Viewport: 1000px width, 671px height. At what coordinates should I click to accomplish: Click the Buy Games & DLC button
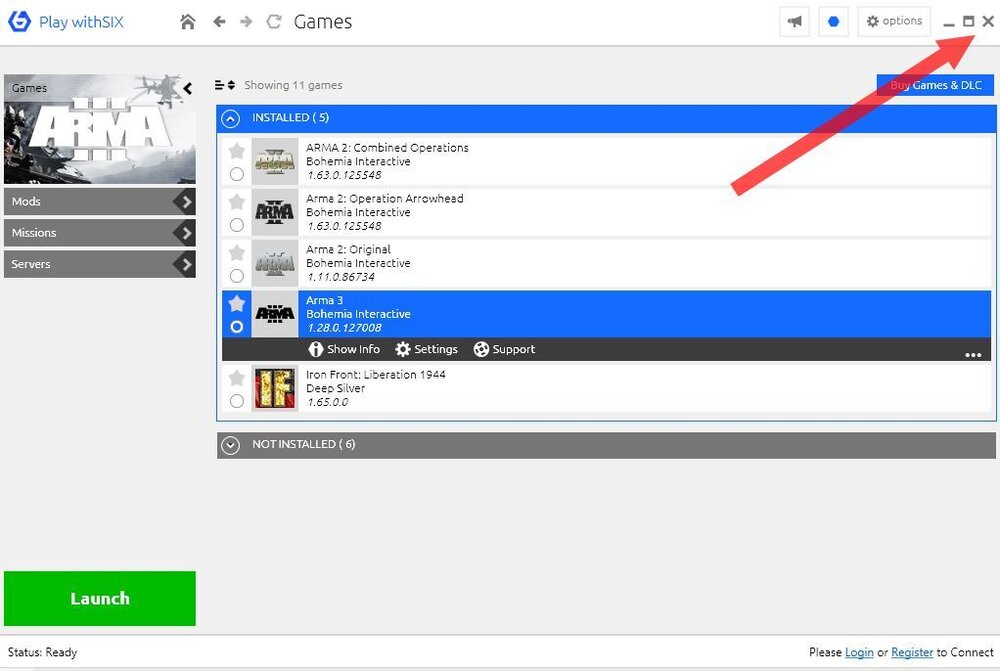tap(935, 85)
